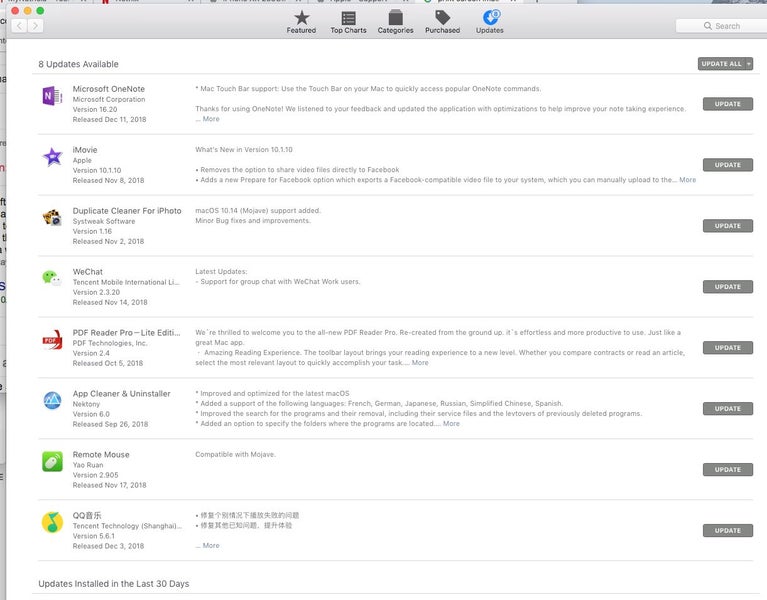Click the iMovie app icon
The height and width of the screenshot is (600, 767).
(x=52, y=157)
